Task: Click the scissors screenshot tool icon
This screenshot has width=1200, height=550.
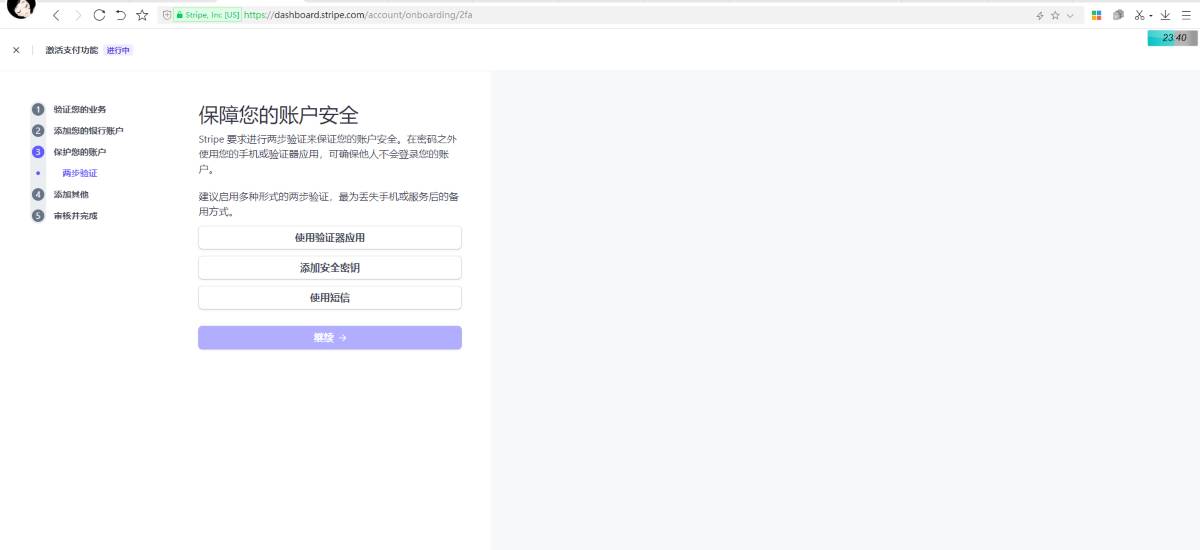Action: coord(1138,15)
